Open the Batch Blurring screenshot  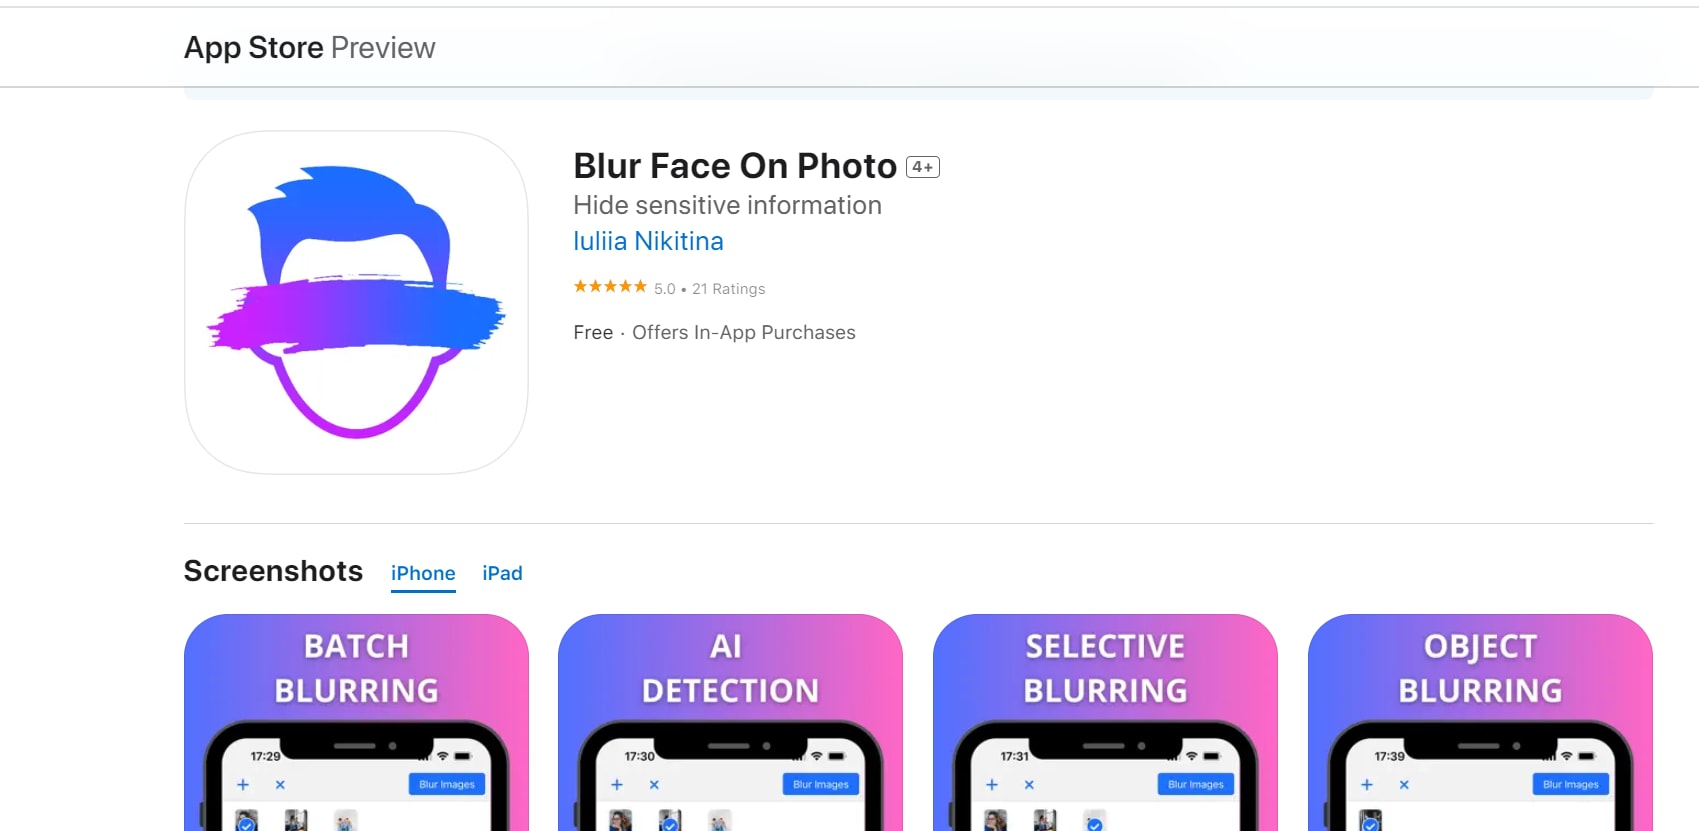tap(356, 722)
